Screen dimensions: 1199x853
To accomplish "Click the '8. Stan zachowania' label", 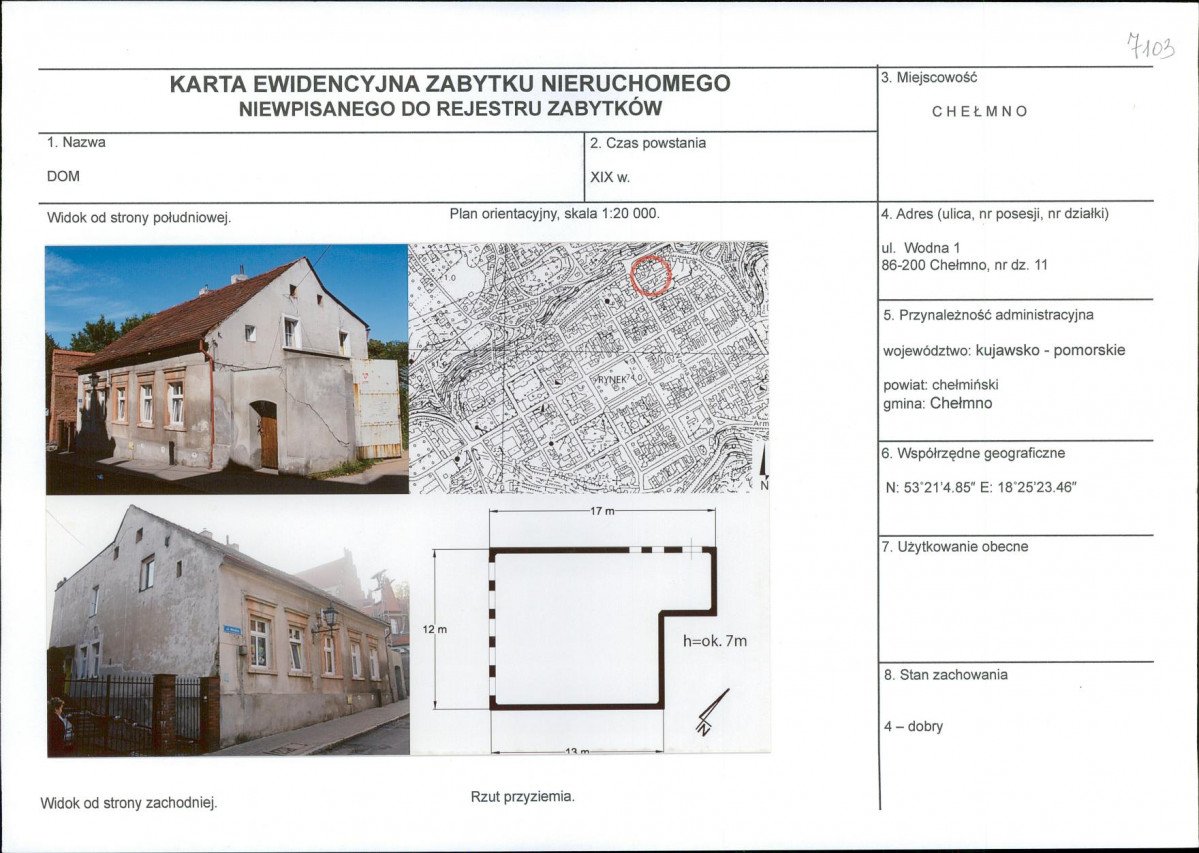I will click(945, 675).
